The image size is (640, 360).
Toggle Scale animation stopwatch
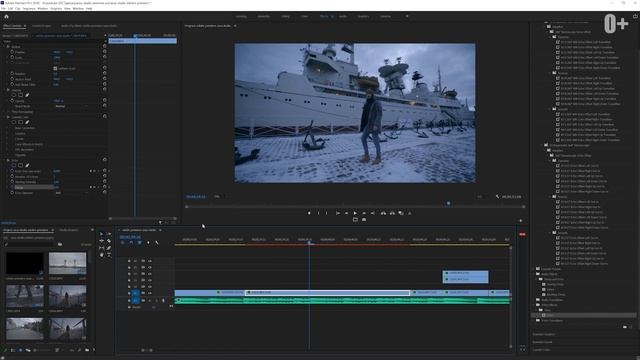click(12, 58)
